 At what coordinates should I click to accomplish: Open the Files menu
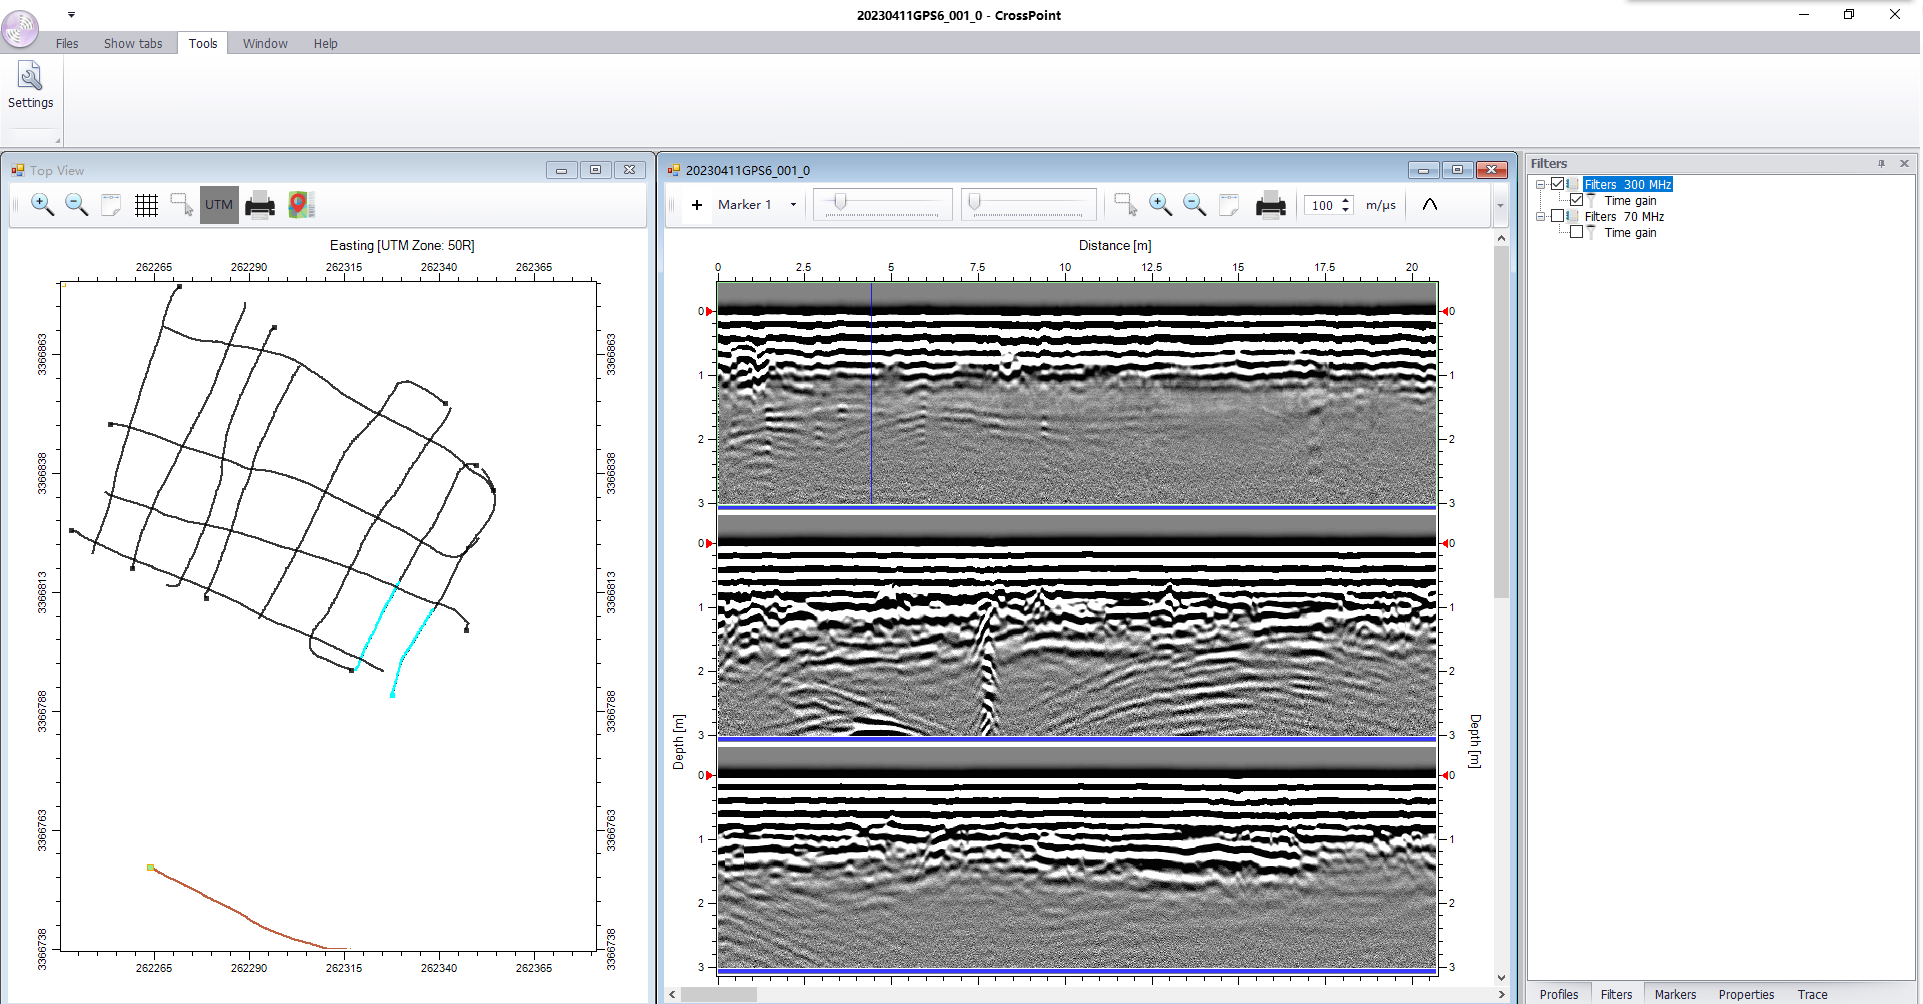point(67,43)
